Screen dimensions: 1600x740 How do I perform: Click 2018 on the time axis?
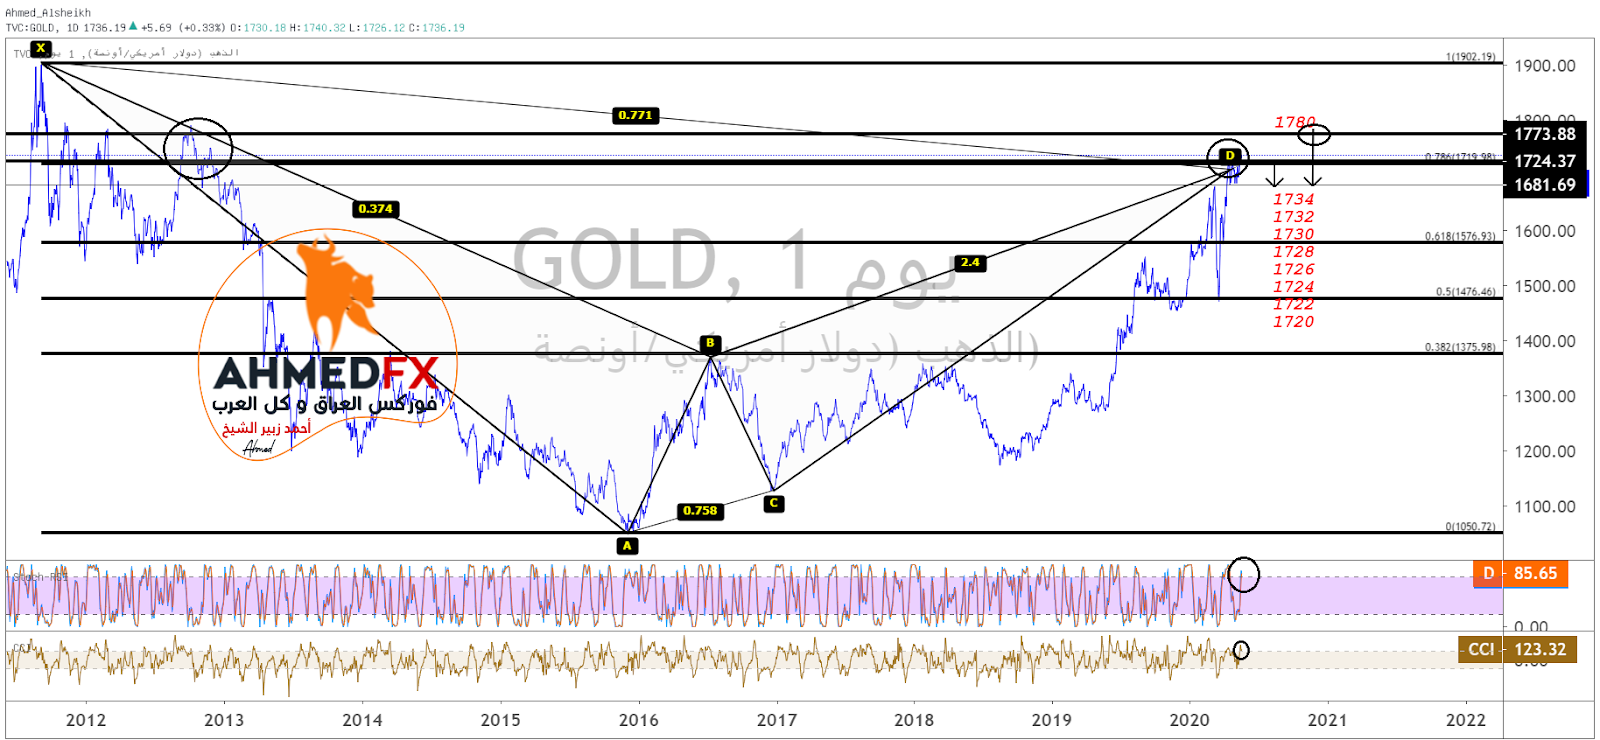914,720
